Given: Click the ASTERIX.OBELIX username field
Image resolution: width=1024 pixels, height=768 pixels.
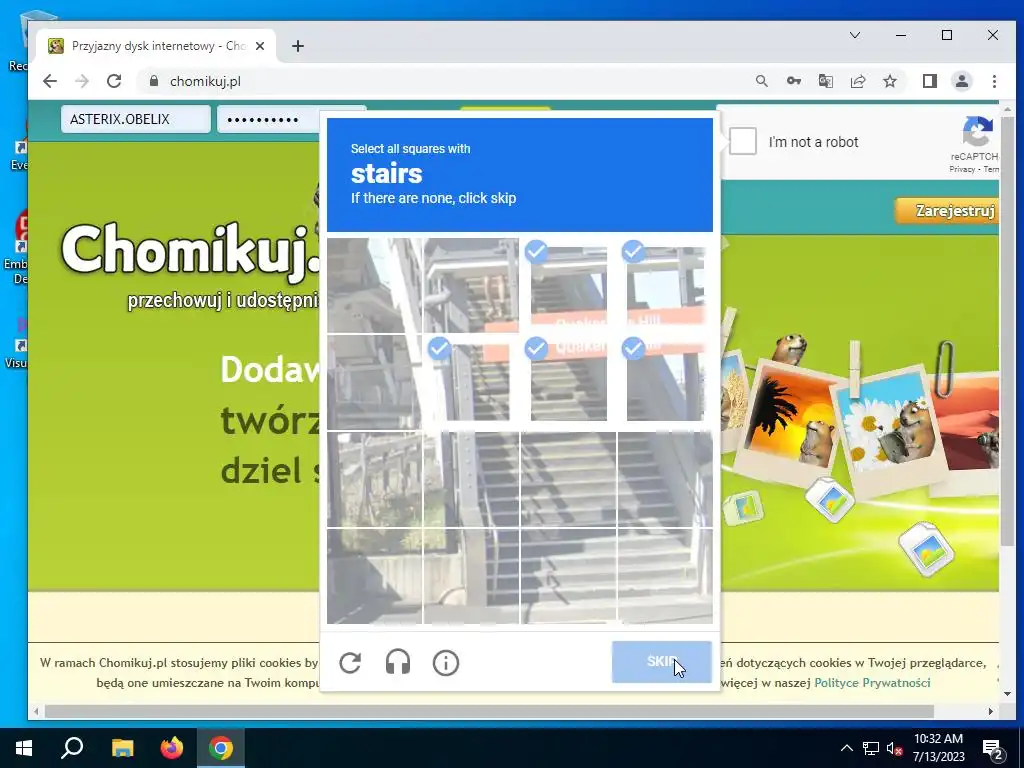Looking at the screenshot, I should click(136, 119).
